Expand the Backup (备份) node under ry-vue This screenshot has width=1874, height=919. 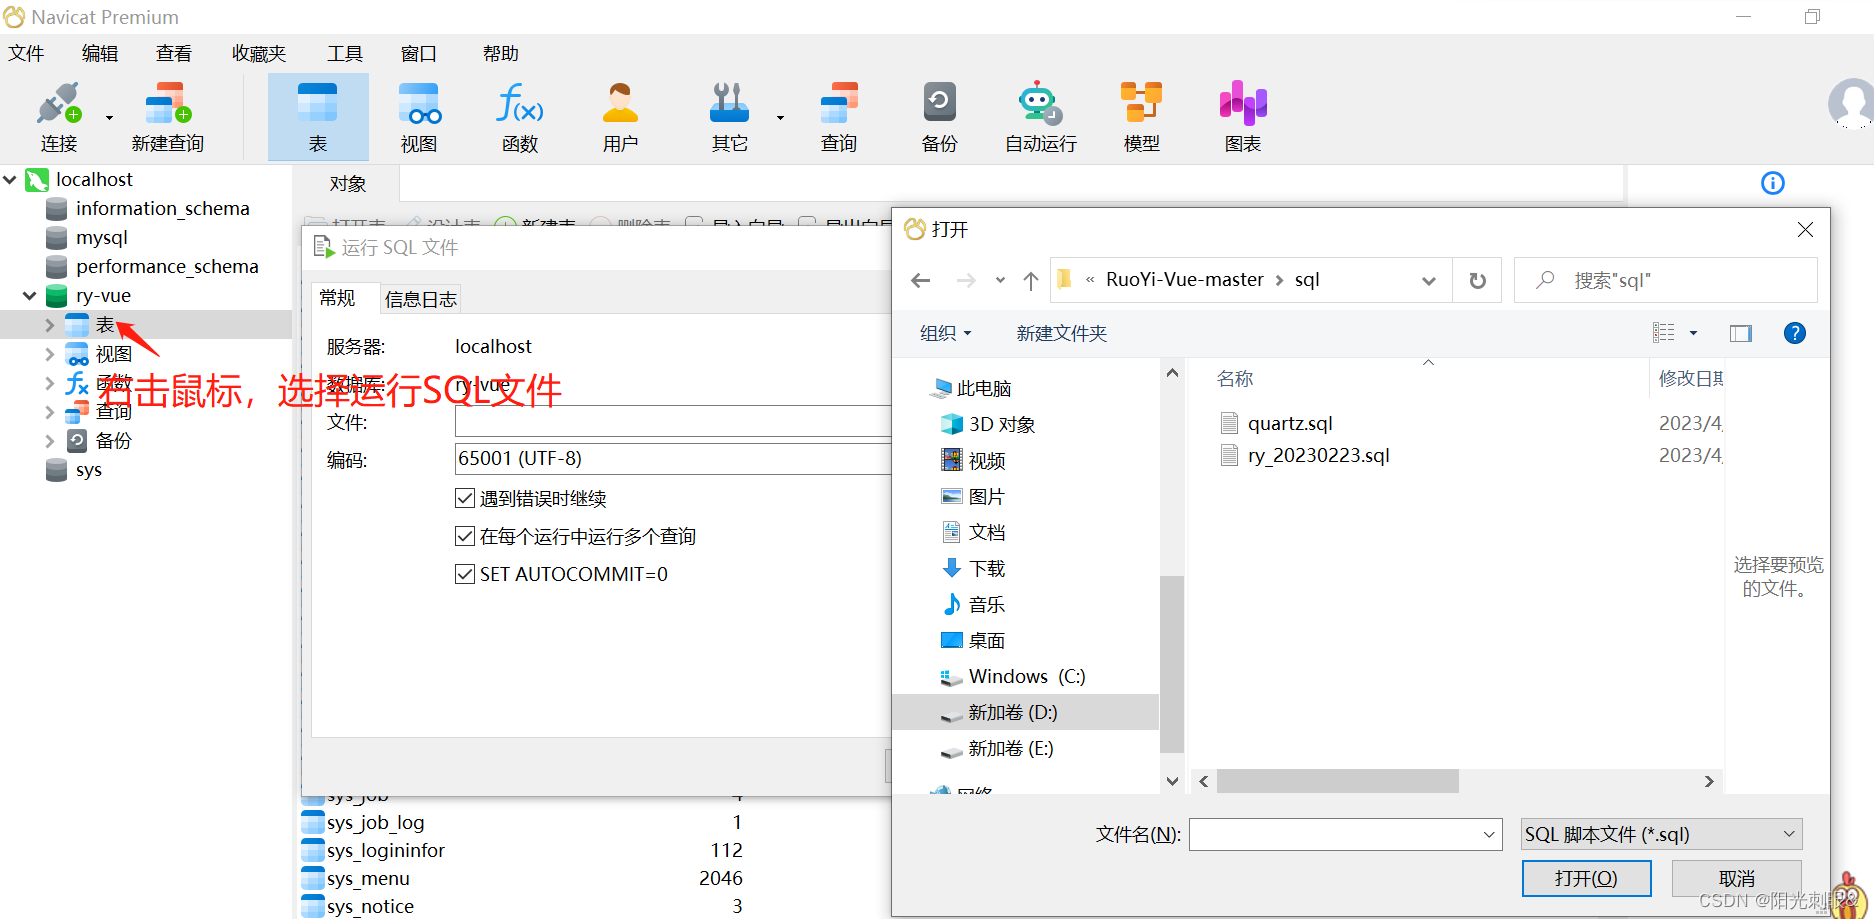click(x=50, y=441)
